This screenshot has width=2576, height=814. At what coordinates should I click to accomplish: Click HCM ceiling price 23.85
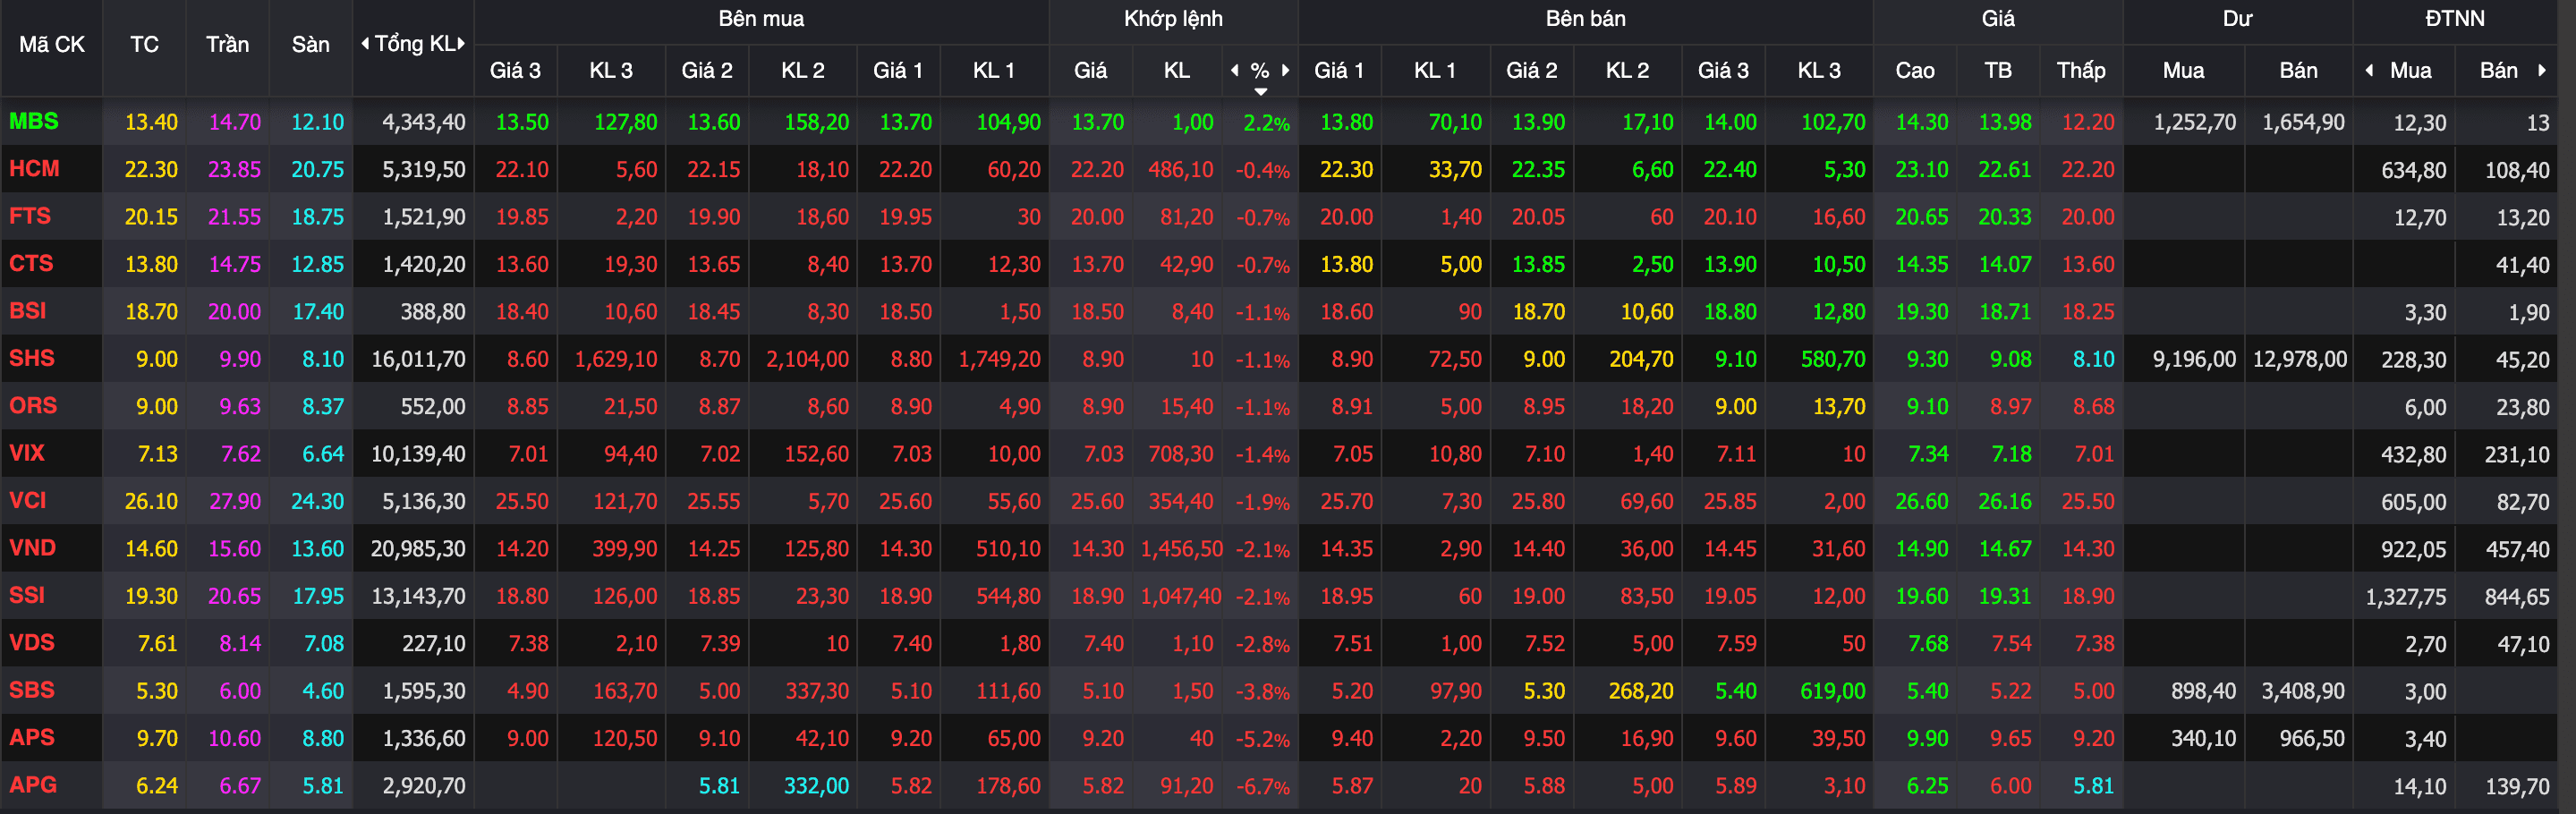[x=234, y=170]
